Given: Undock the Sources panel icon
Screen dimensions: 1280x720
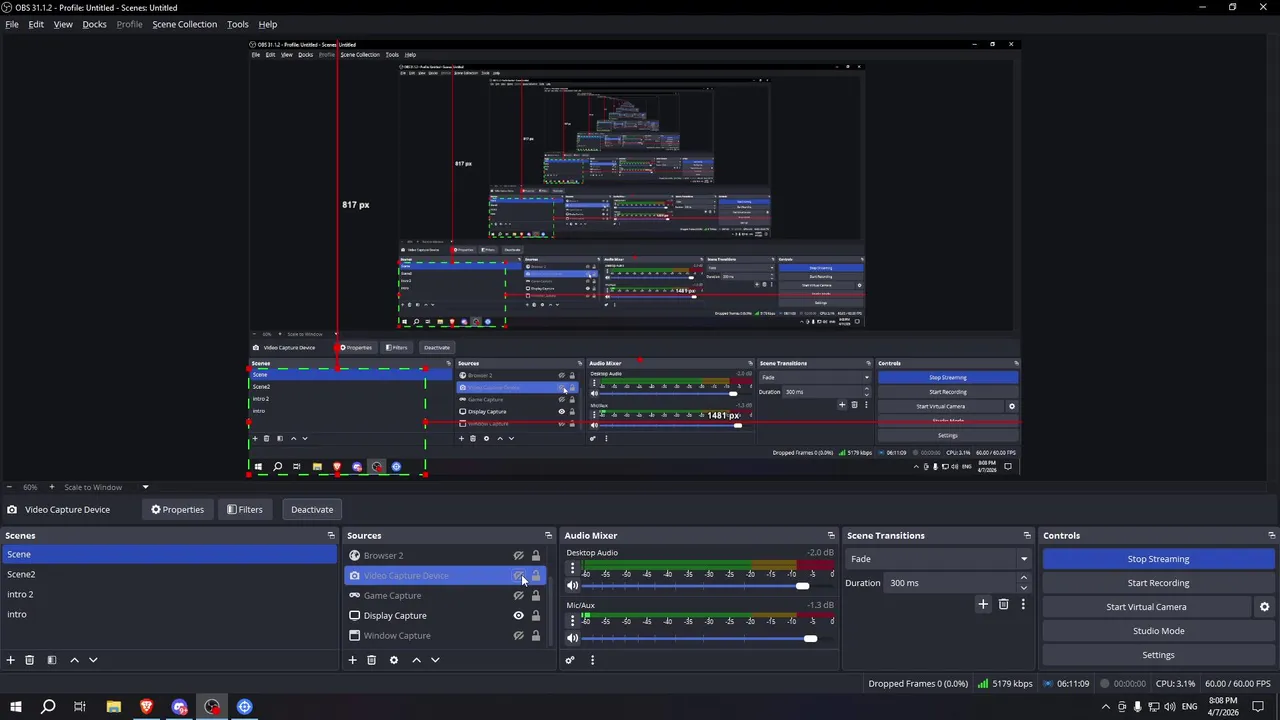Looking at the screenshot, I should pyautogui.click(x=548, y=536).
